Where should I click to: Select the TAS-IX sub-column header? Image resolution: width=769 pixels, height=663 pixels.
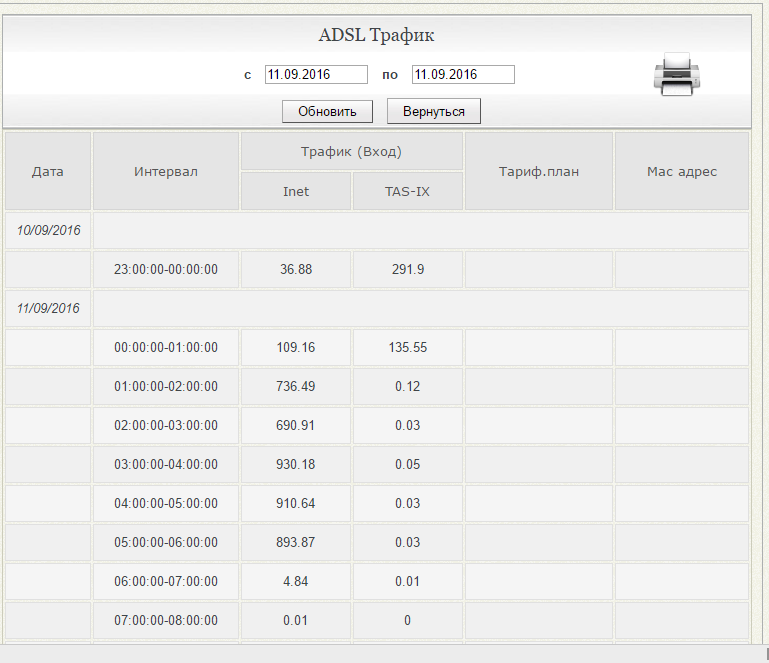click(x=408, y=191)
